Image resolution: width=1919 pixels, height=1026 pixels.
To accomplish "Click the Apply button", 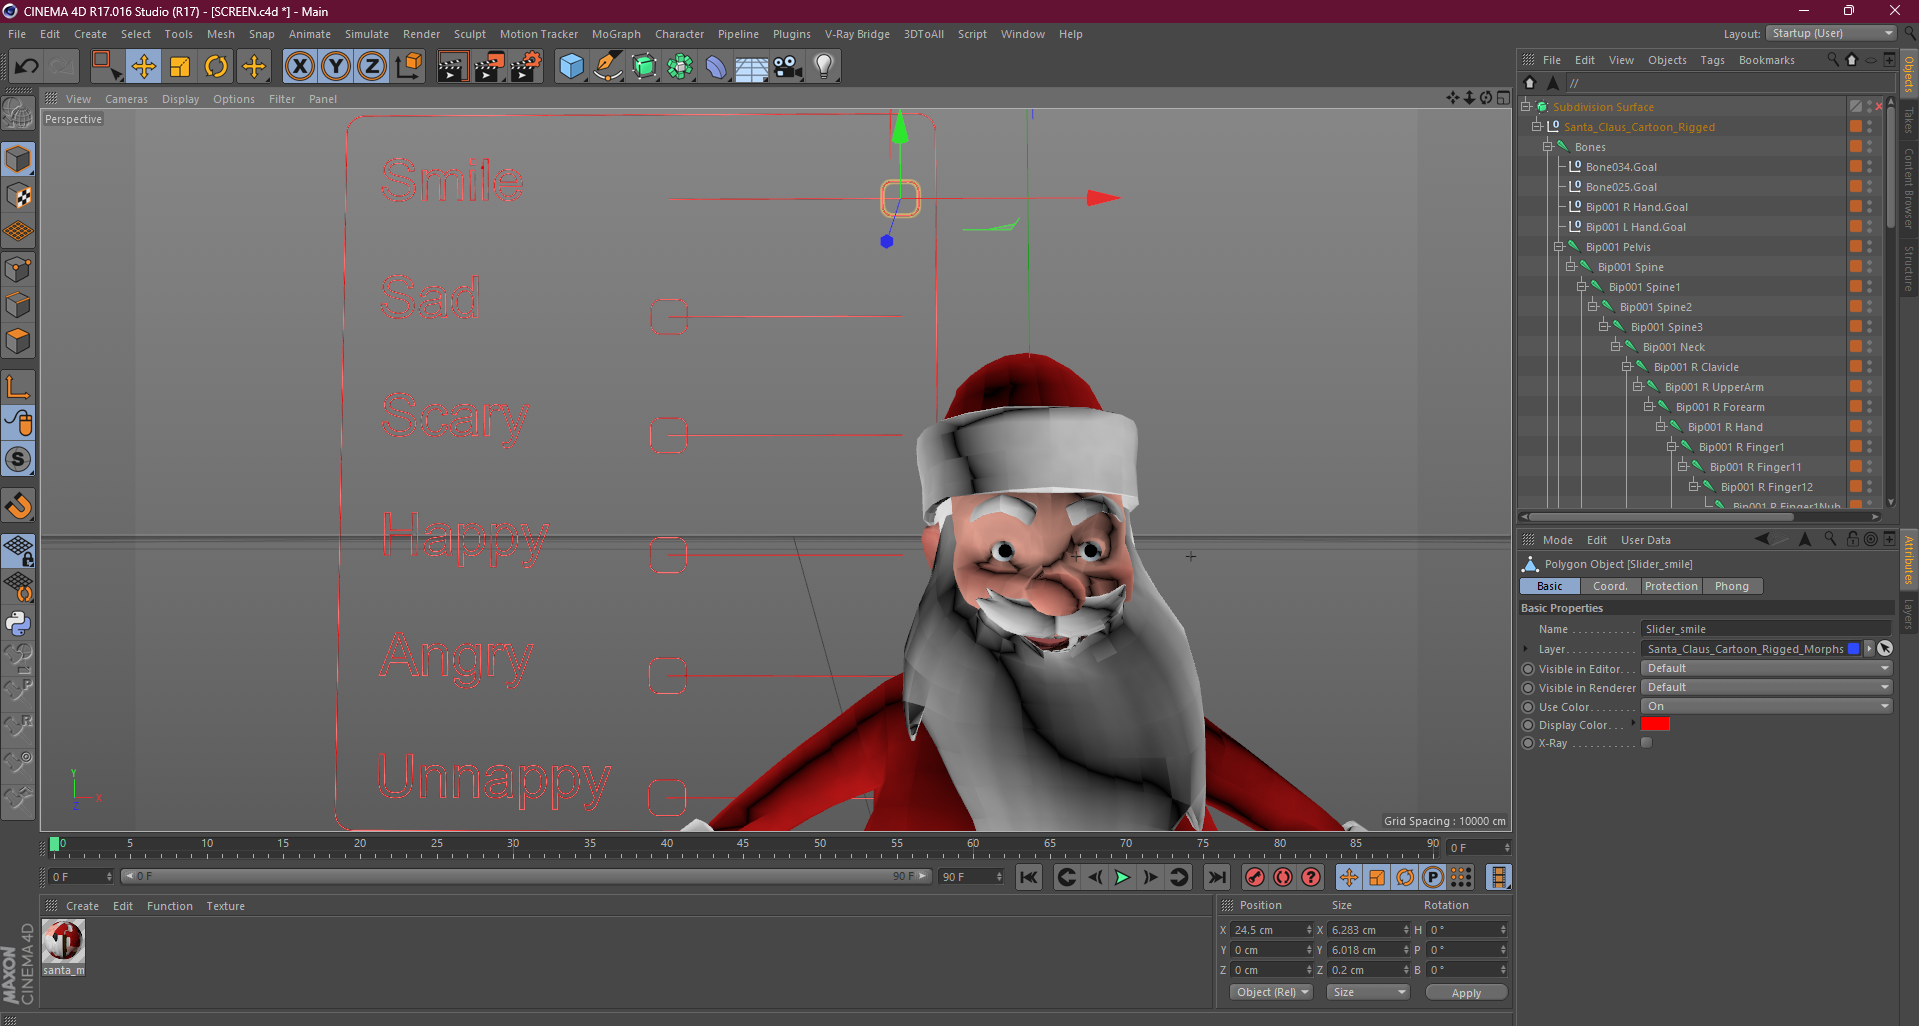I will click(1466, 993).
